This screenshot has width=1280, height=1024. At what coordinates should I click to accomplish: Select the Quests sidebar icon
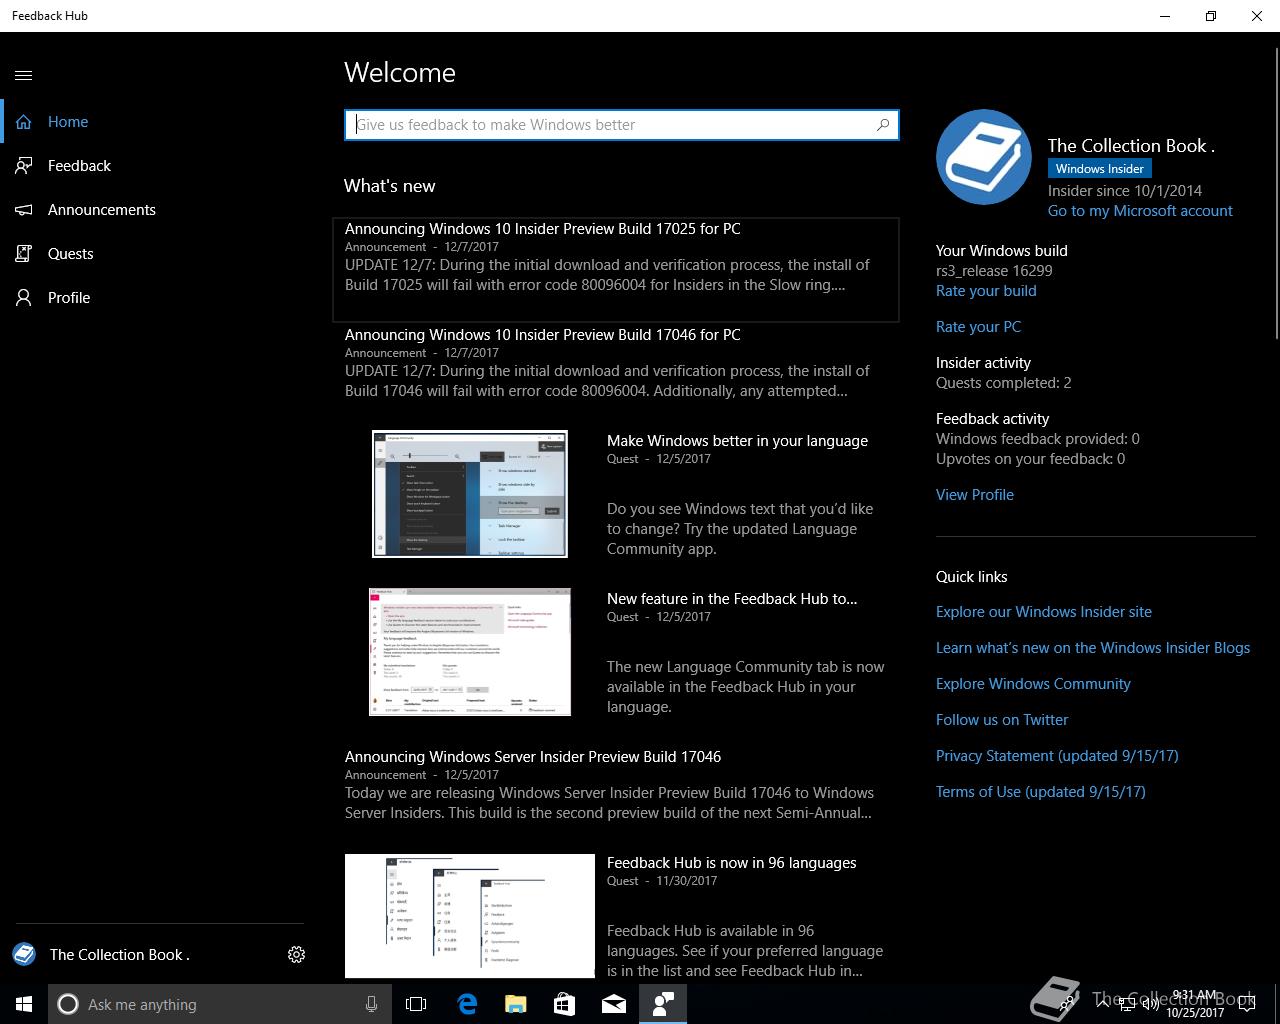[24, 254]
